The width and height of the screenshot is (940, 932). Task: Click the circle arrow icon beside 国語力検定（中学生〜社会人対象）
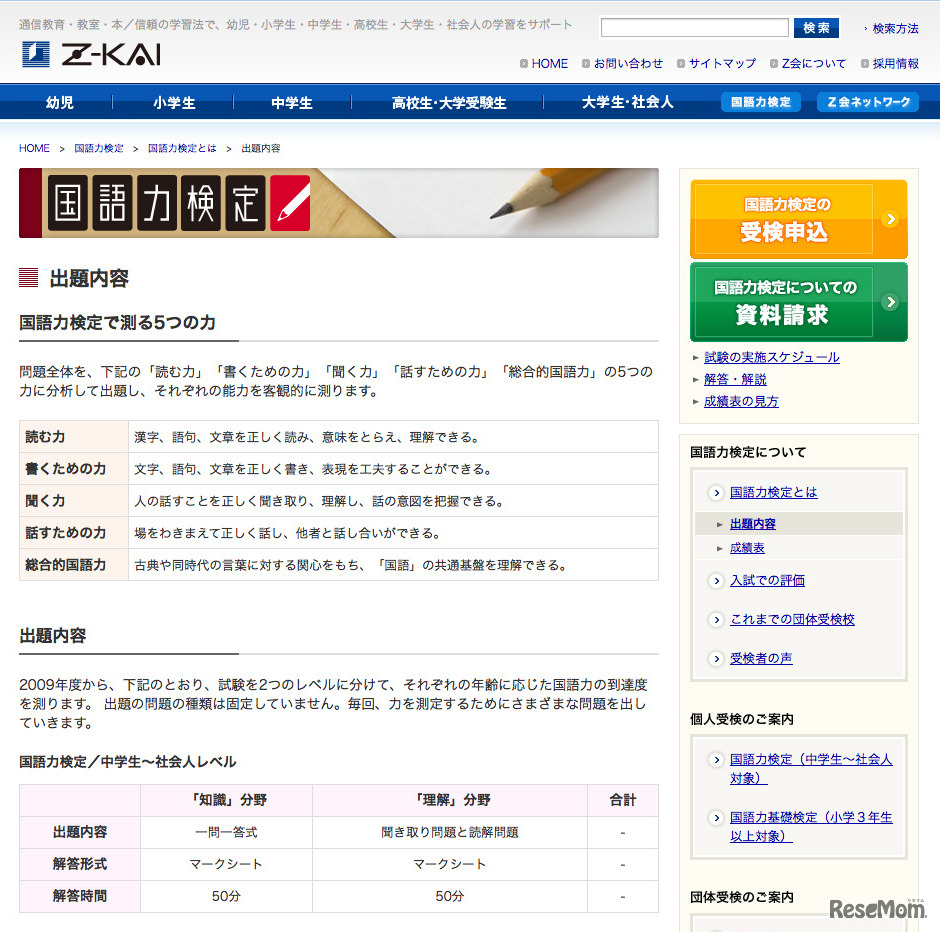tap(716, 759)
